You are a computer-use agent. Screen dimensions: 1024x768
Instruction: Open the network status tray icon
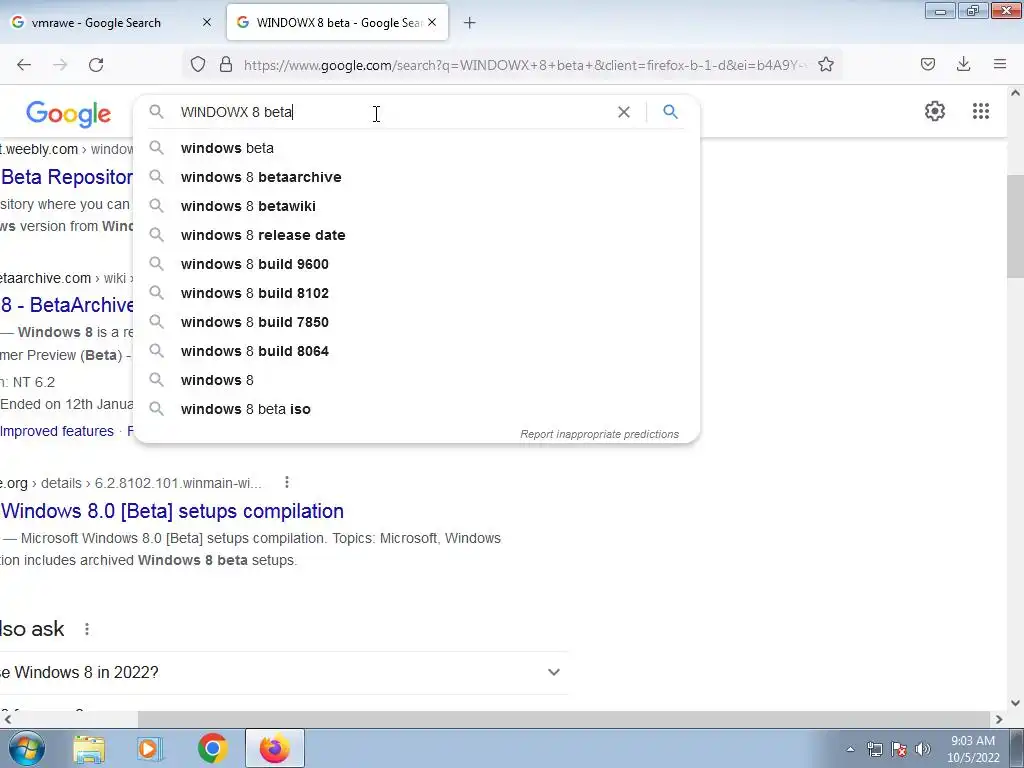point(874,749)
